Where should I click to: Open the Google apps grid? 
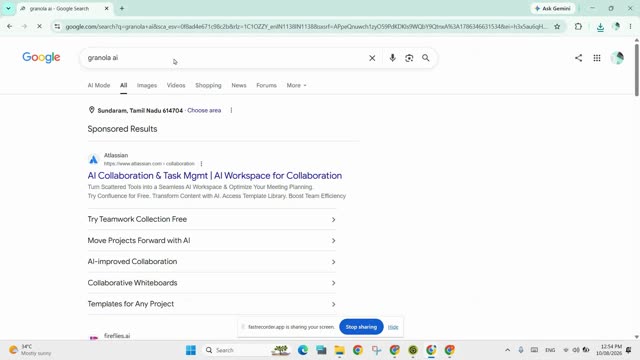coord(597,58)
